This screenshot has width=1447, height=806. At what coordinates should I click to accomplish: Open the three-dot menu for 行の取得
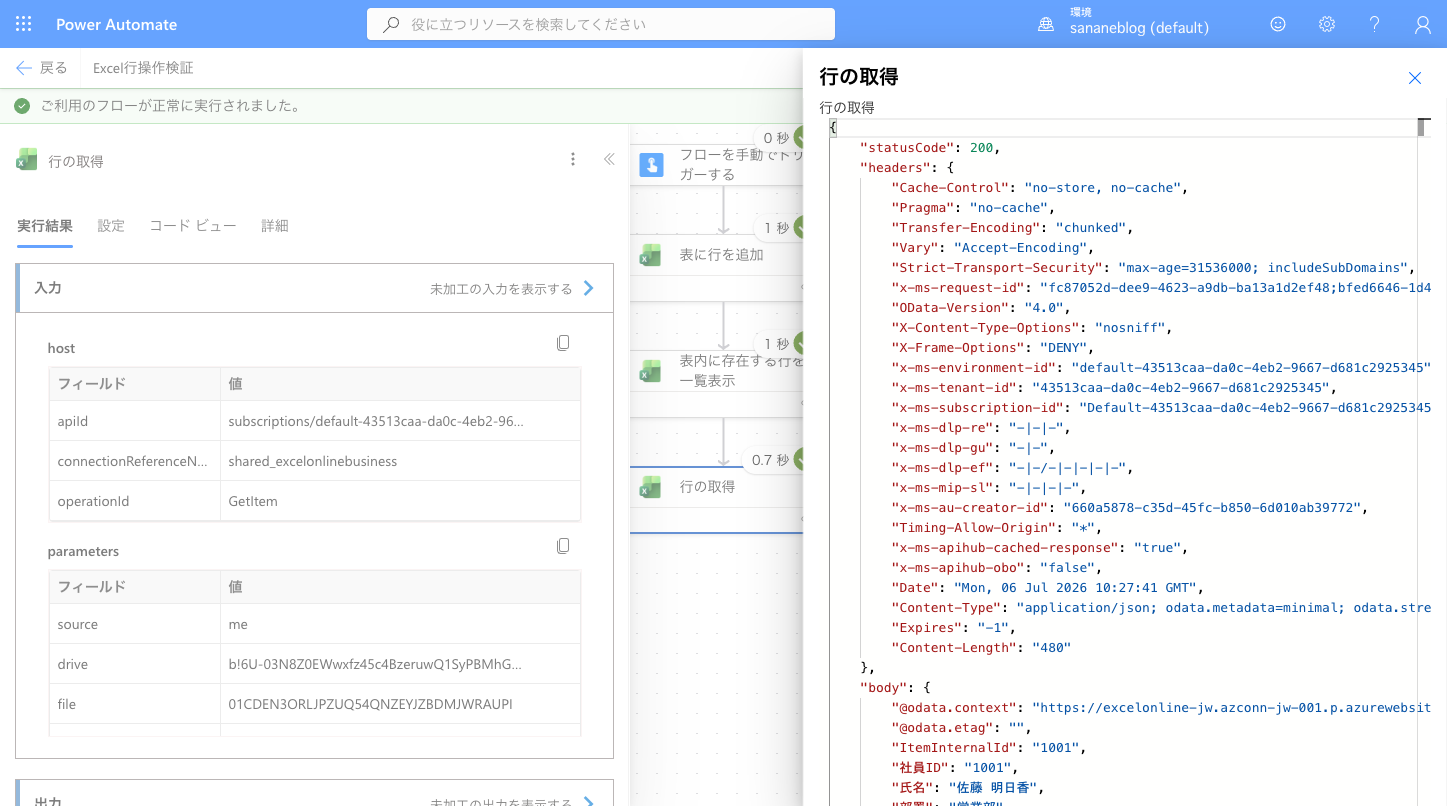click(x=573, y=159)
